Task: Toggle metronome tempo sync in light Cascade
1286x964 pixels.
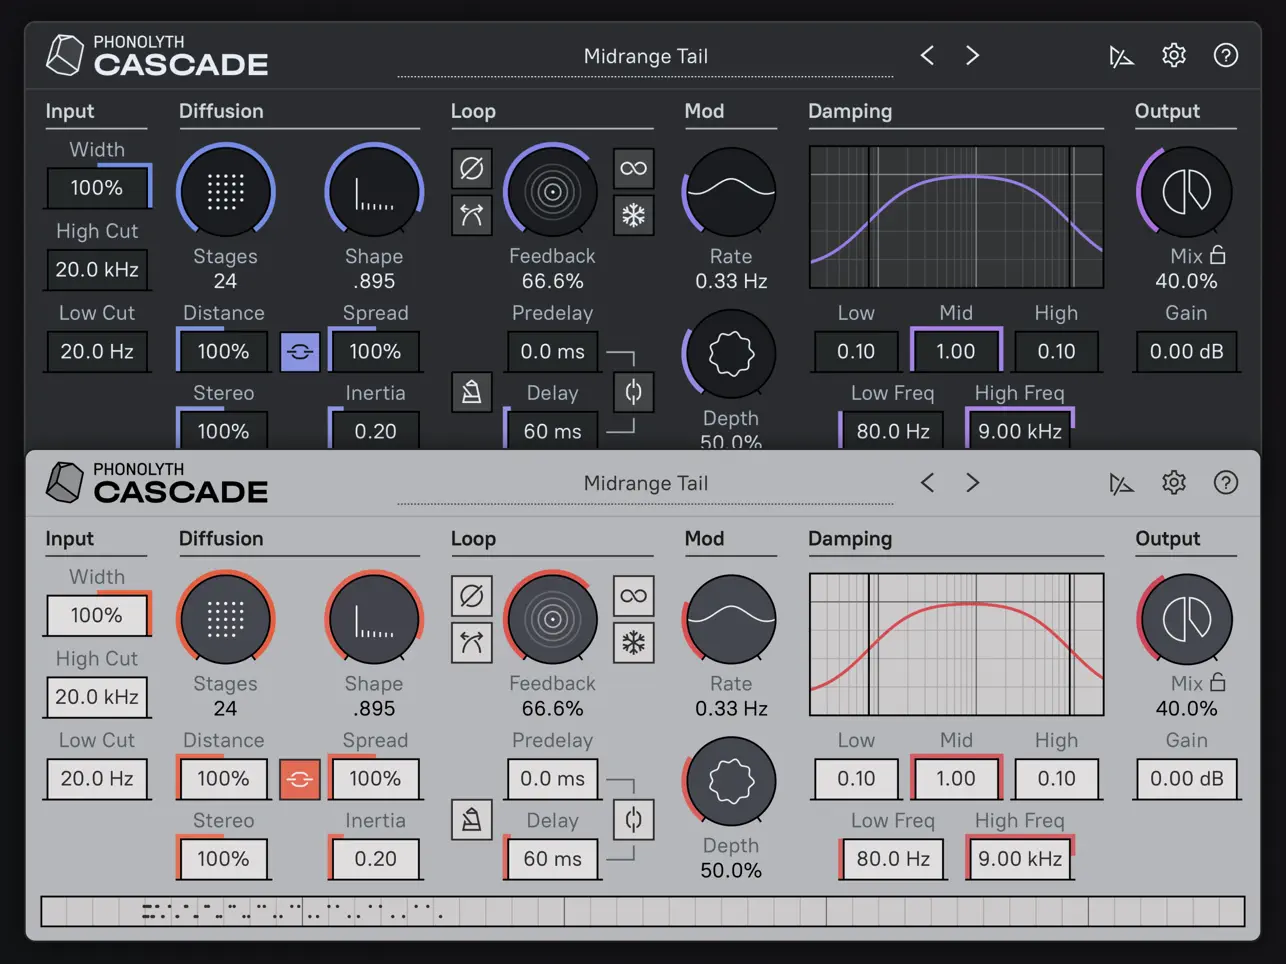Action: pos(471,820)
